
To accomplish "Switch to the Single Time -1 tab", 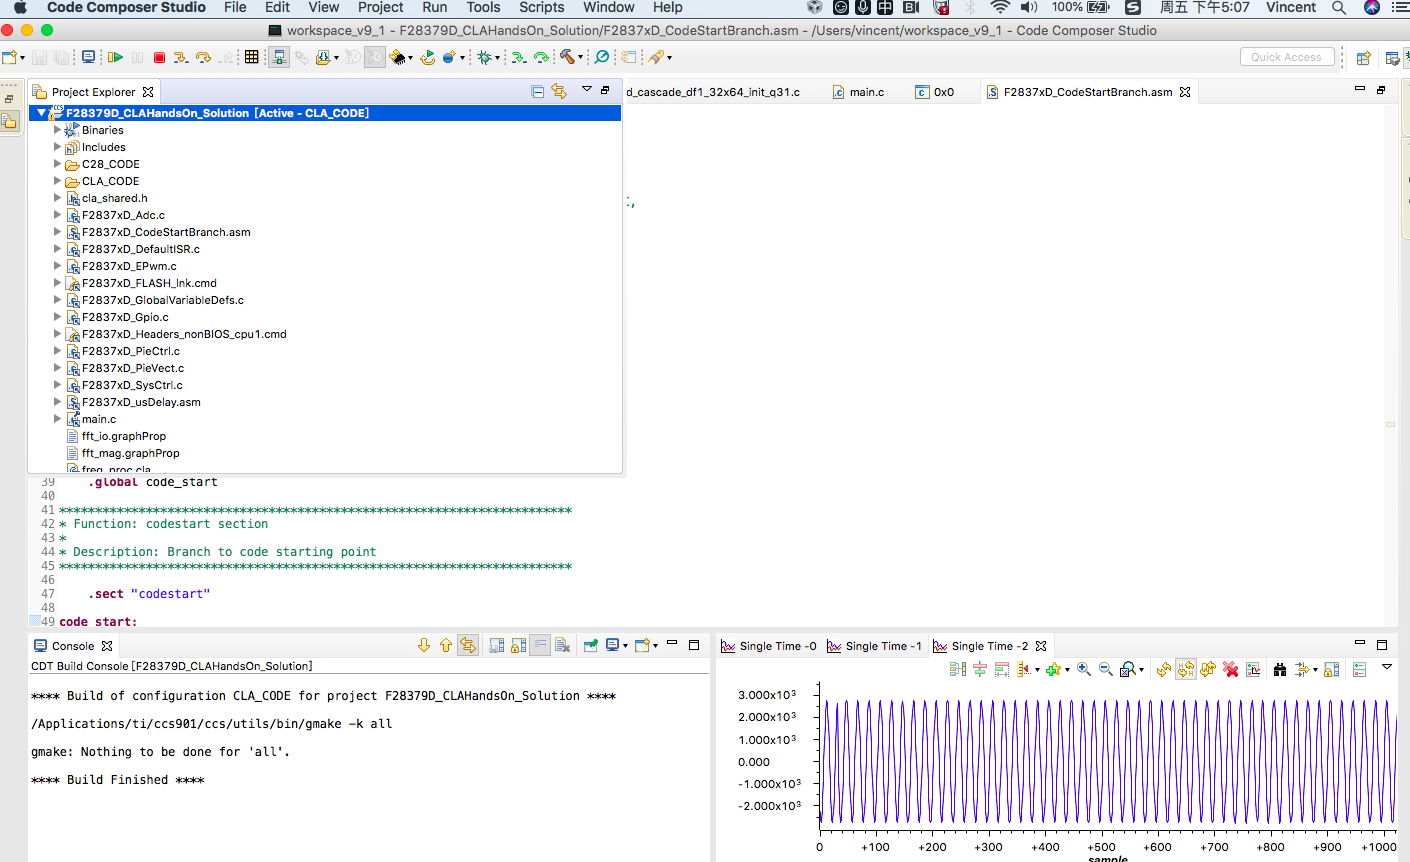I will point(874,646).
